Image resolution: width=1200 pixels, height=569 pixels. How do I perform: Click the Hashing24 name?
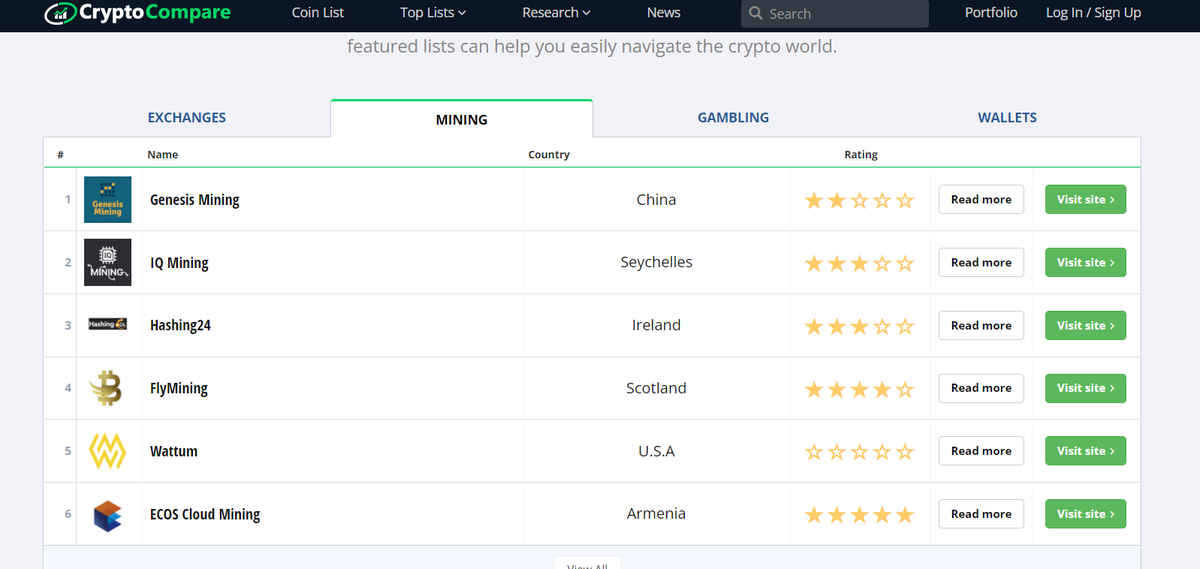pyautogui.click(x=180, y=325)
